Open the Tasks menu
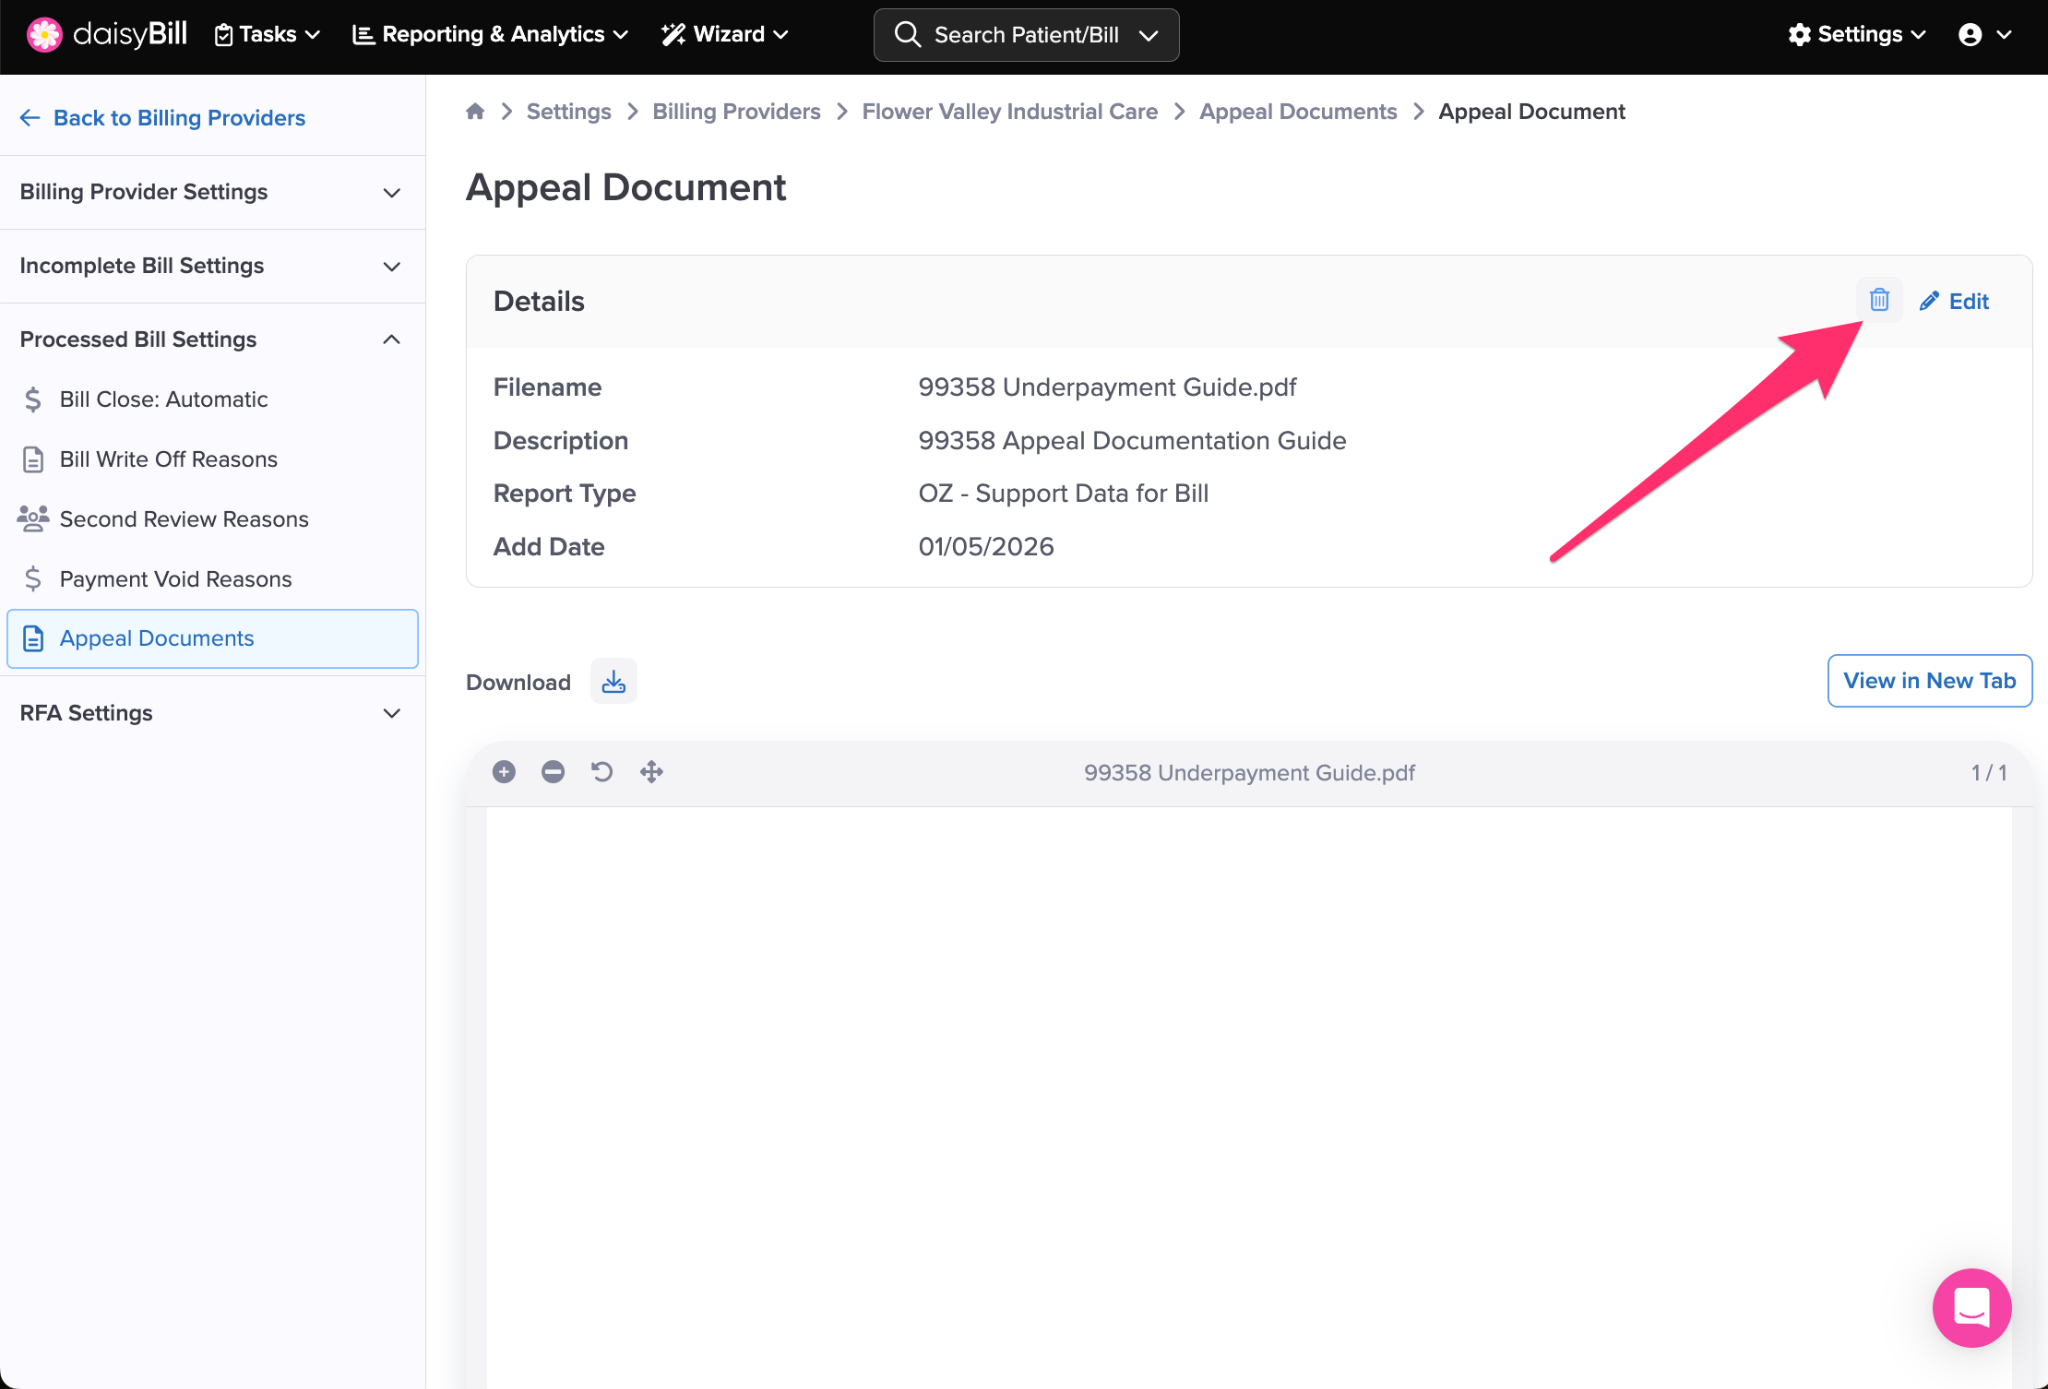 (x=267, y=35)
